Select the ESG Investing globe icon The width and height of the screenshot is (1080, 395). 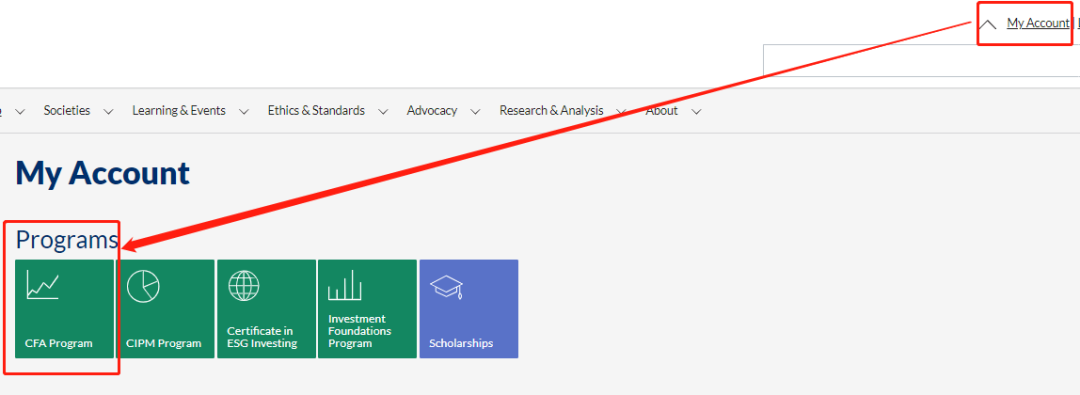244,285
